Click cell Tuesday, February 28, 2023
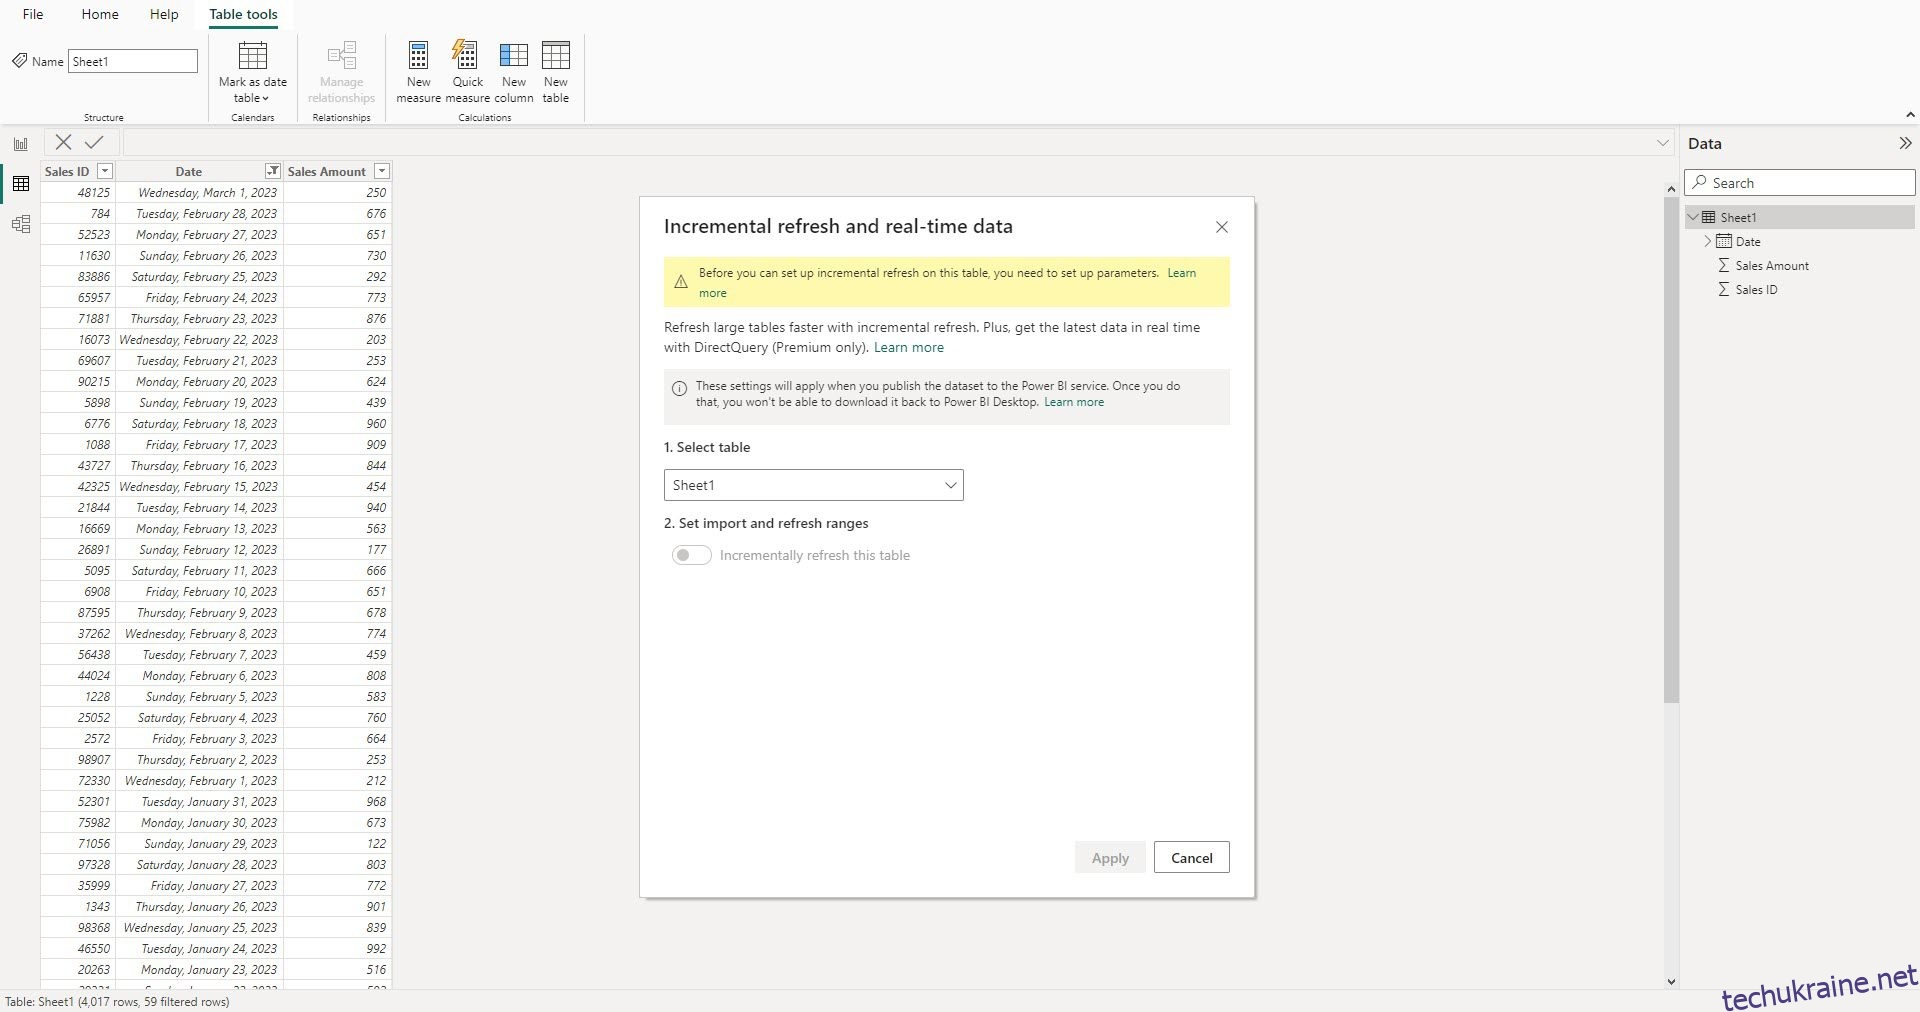The image size is (1920, 1012). coord(200,214)
